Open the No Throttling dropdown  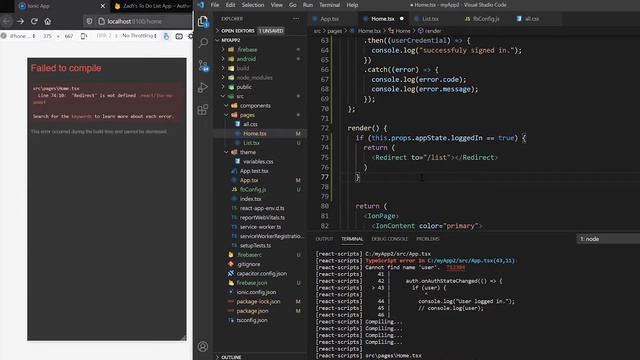tap(140, 36)
